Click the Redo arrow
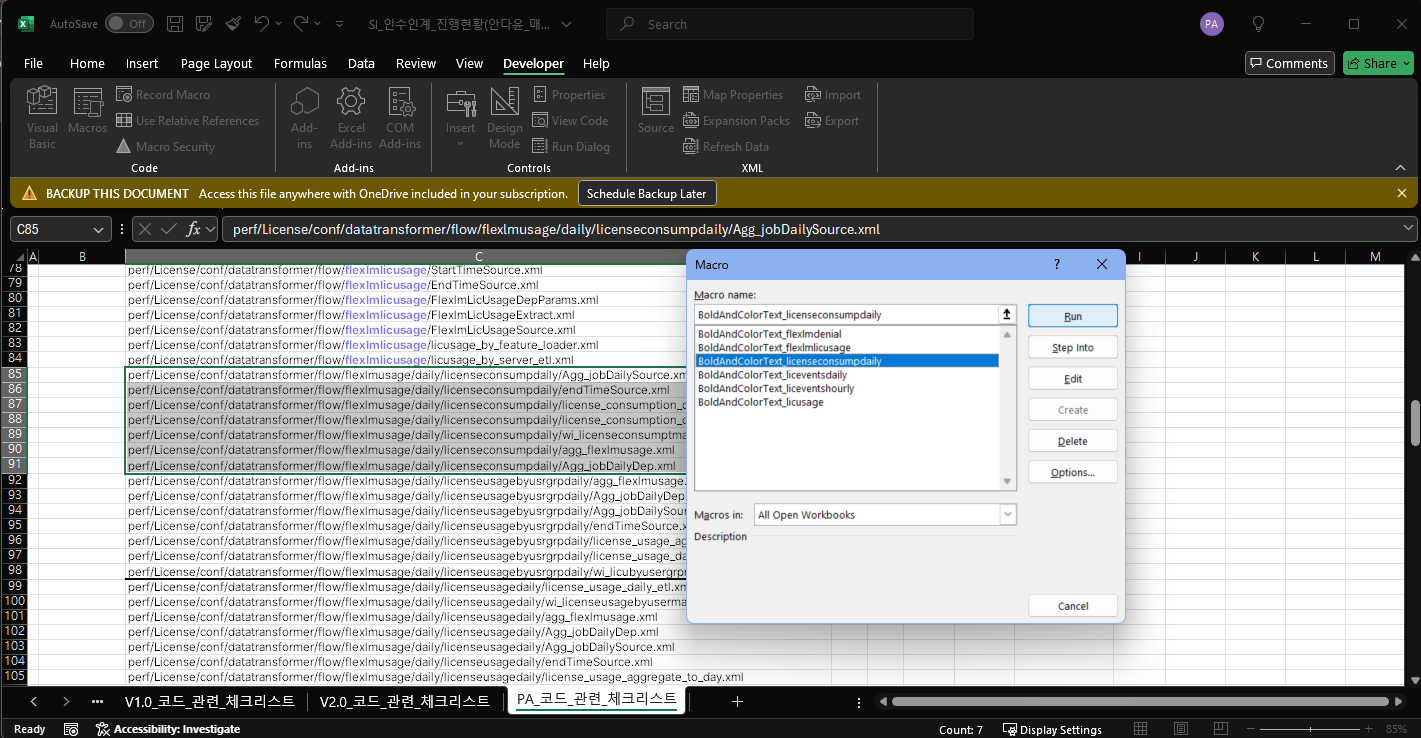 pyautogui.click(x=300, y=23)
